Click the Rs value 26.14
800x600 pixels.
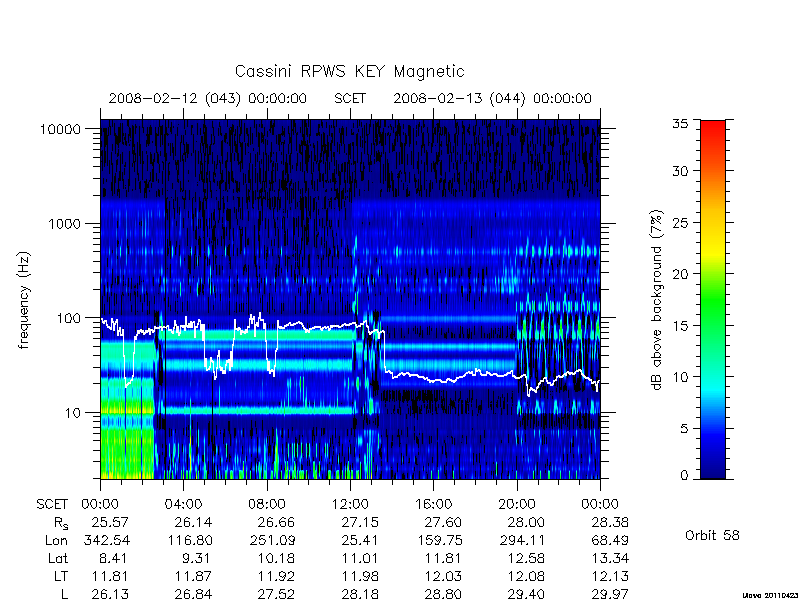tap(193, 522)
